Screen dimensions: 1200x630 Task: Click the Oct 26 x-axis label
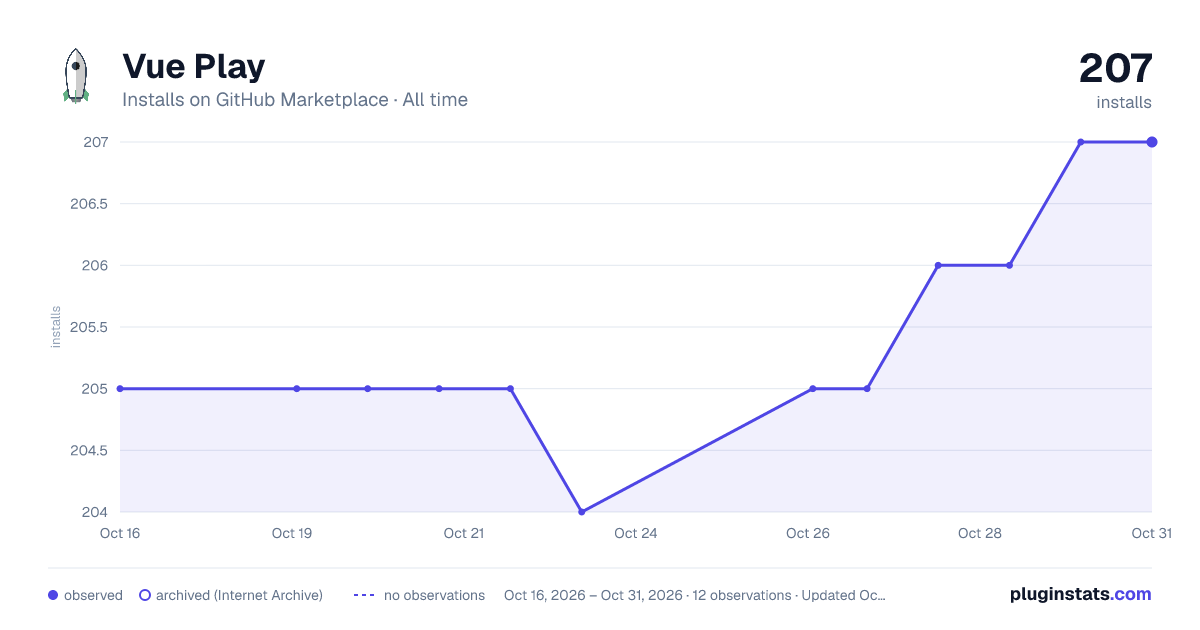808,533
